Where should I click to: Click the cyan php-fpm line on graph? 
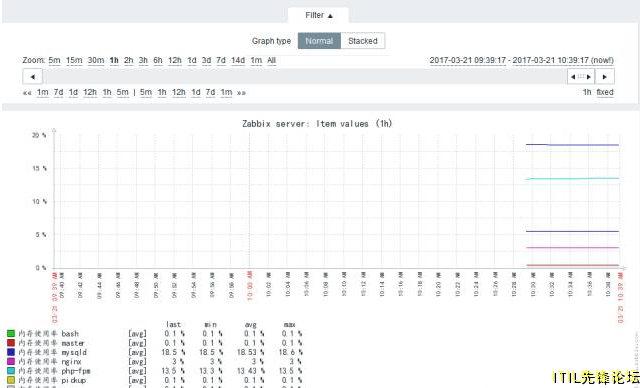[572, 178]
